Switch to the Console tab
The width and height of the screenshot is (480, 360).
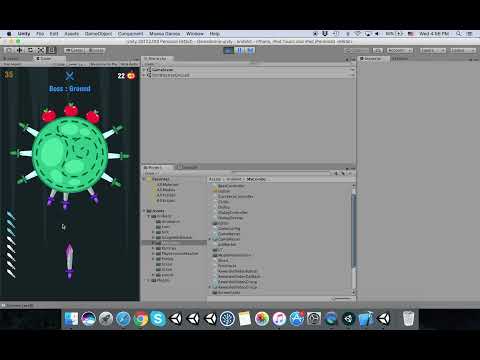coord(187,167)
